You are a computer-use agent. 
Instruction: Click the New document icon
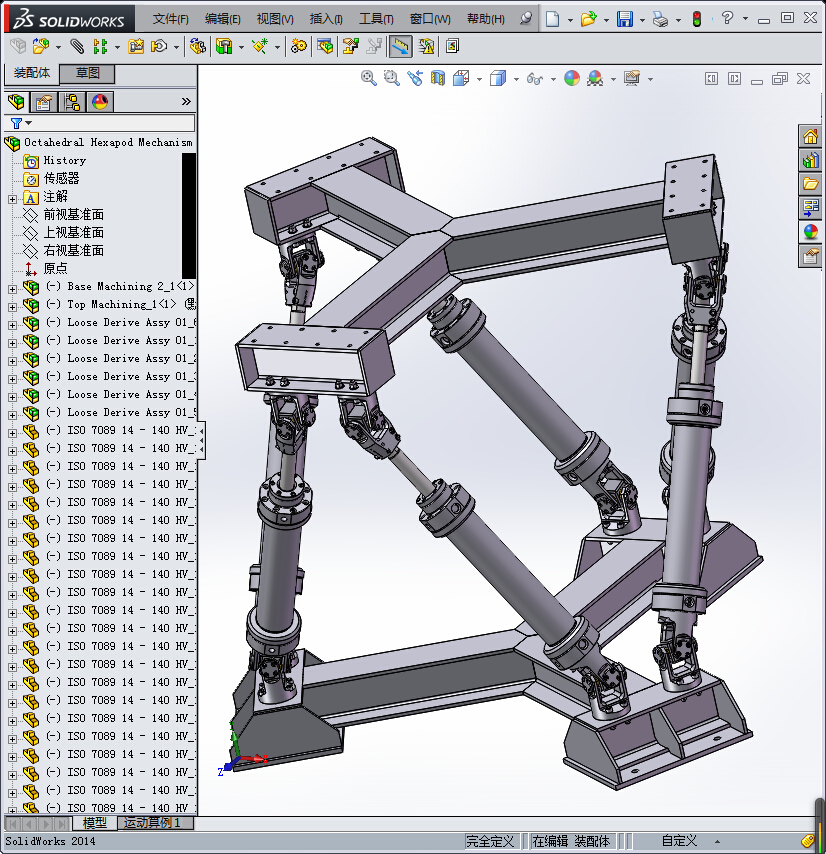tap(553, 19)
